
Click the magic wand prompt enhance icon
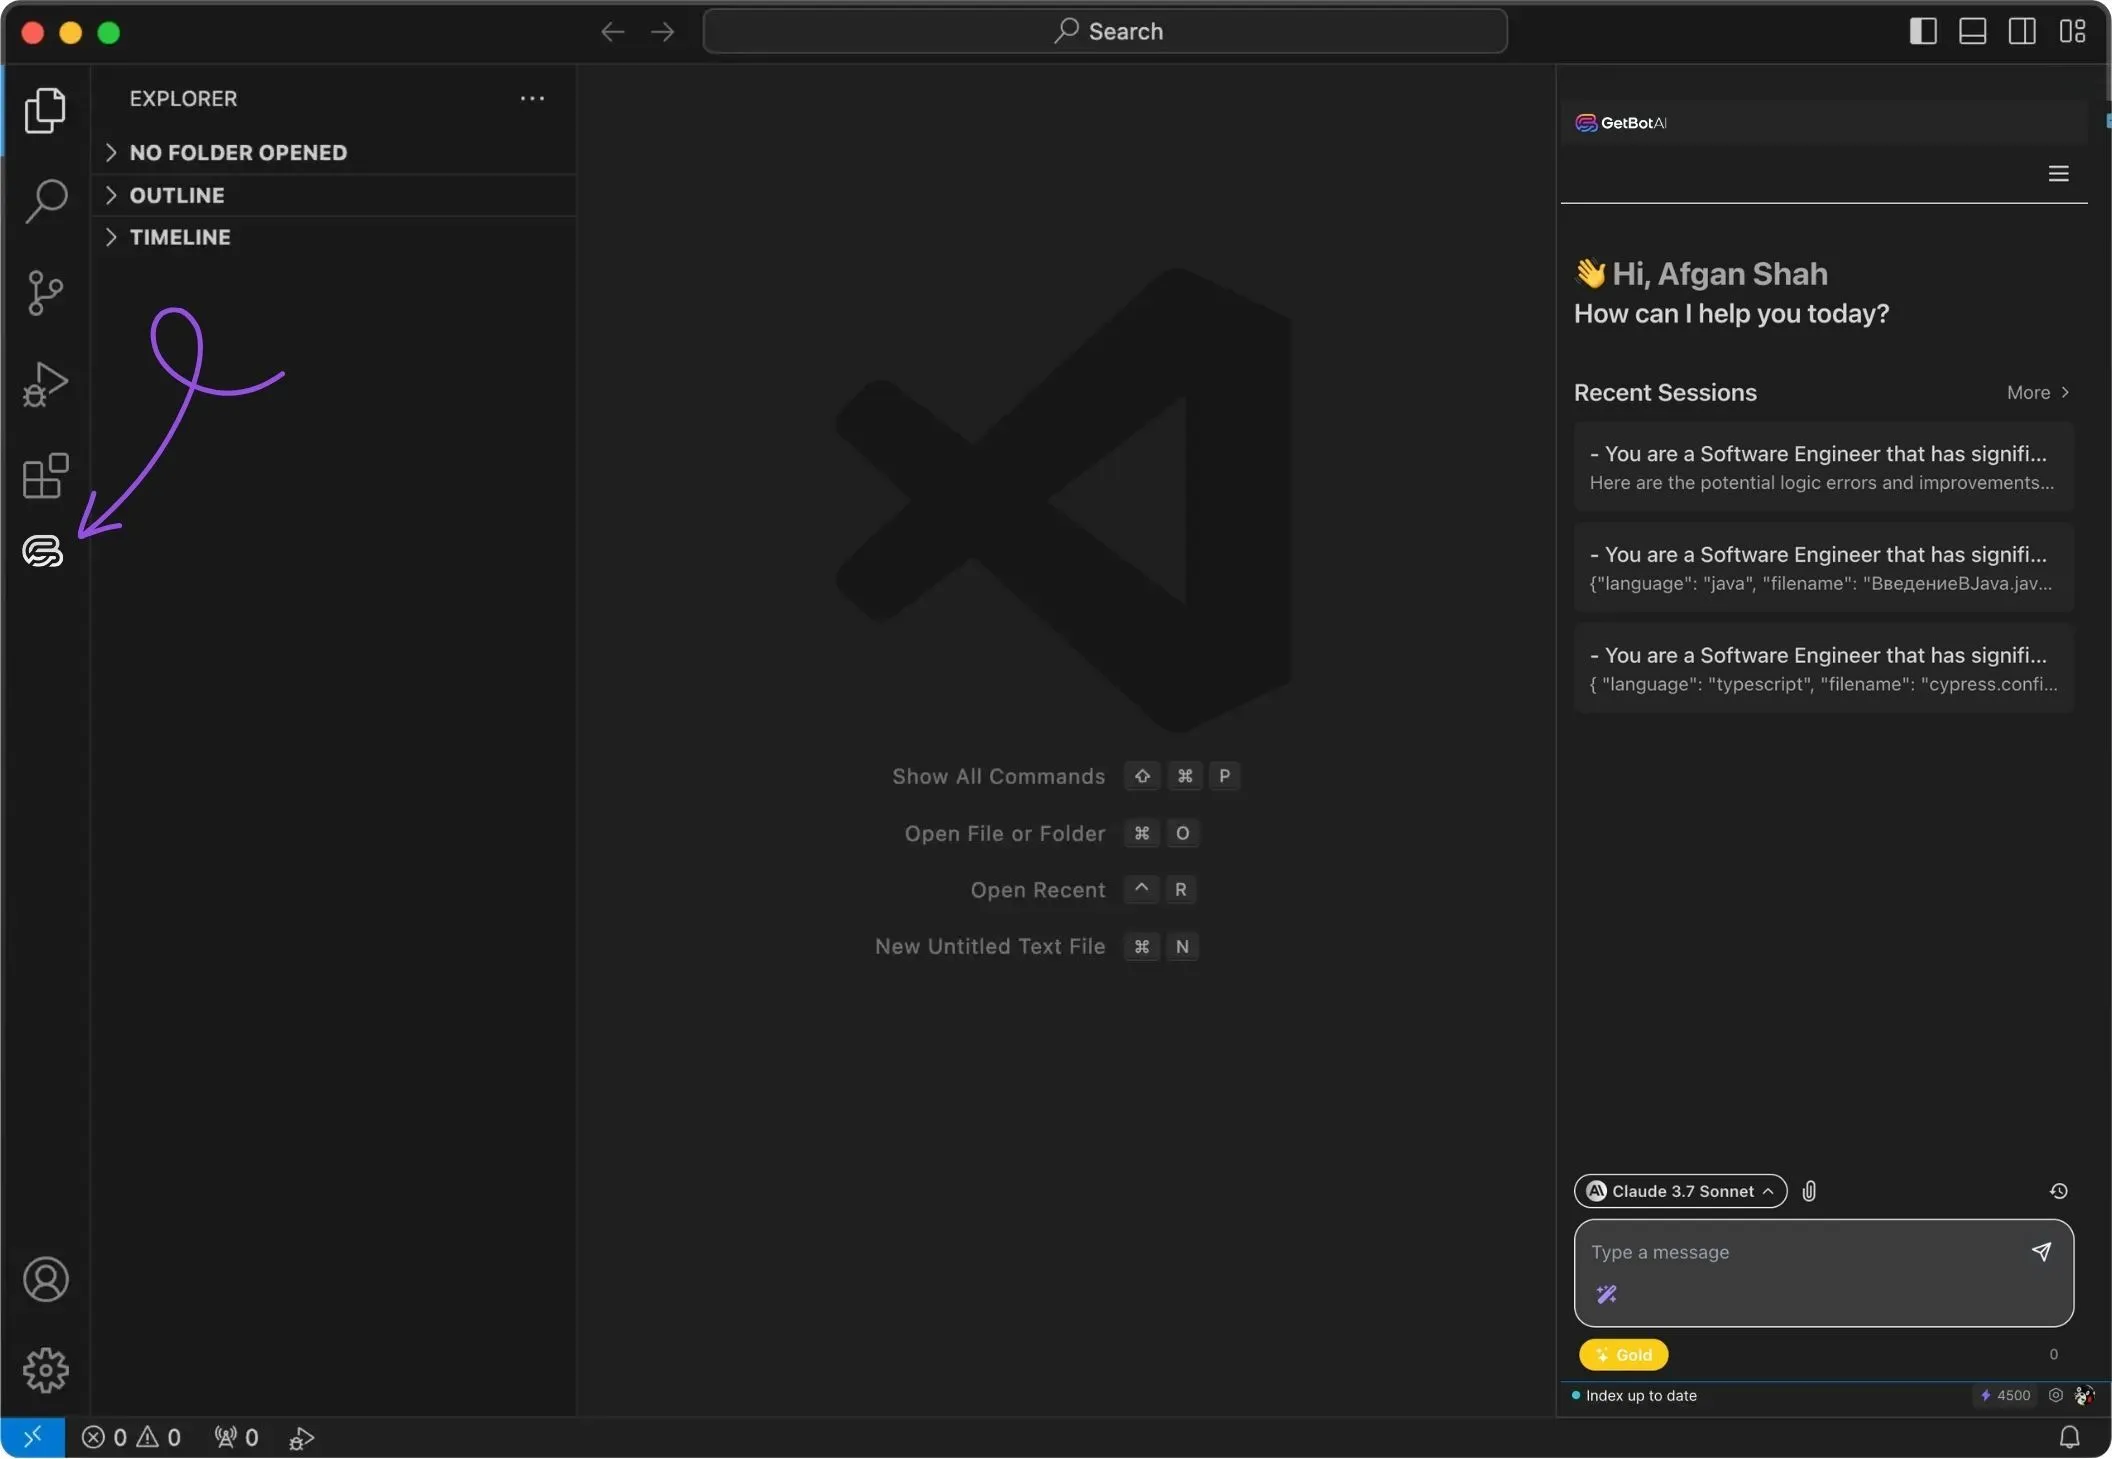coord(1606,1295)
